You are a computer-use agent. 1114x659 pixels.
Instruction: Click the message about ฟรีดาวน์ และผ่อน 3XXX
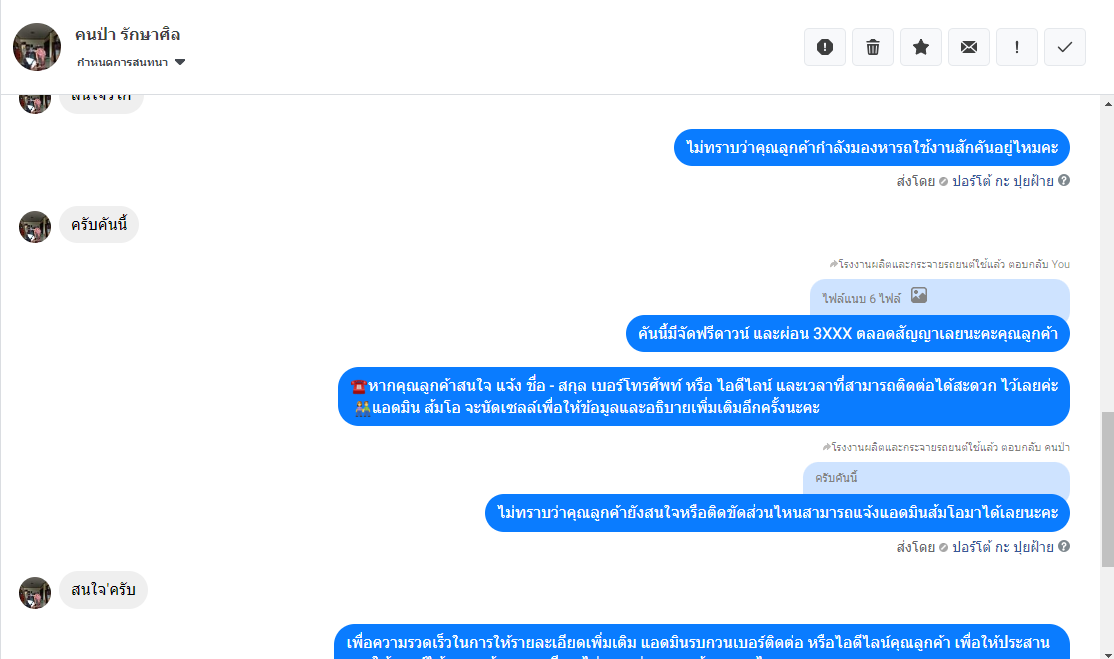[848, 333]
